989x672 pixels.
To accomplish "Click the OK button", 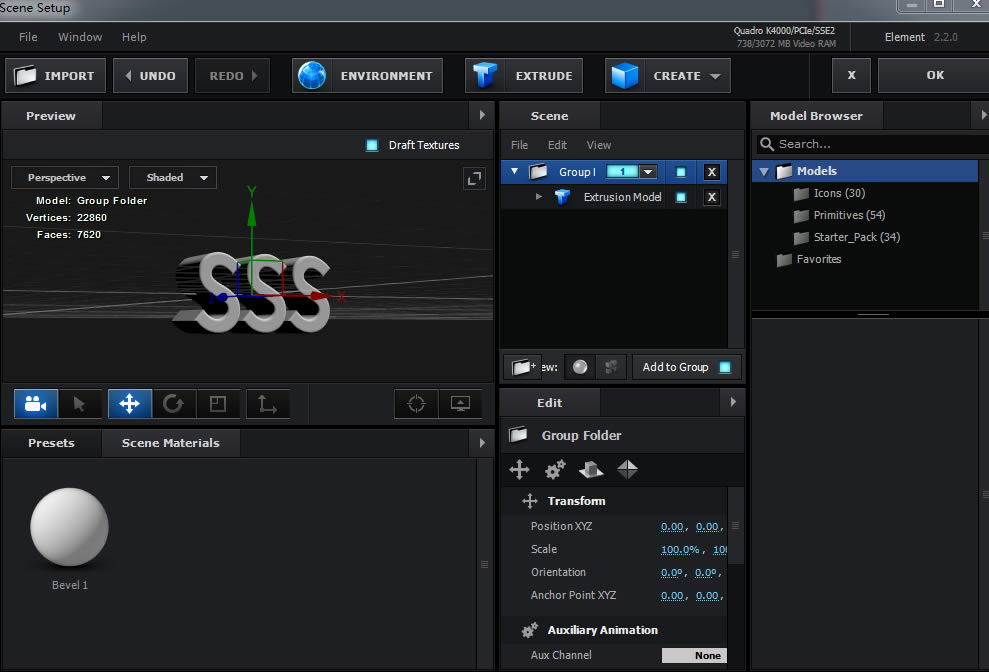I will (934, 75).
